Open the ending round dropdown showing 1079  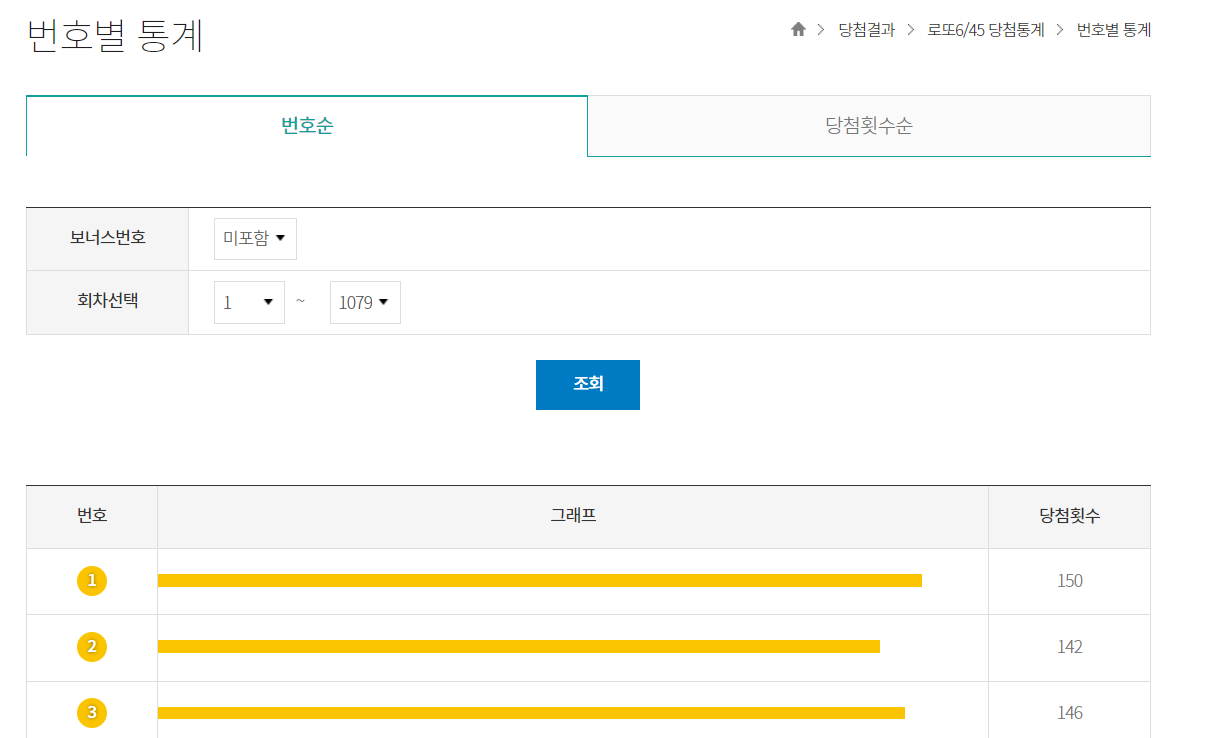point(364,302)
